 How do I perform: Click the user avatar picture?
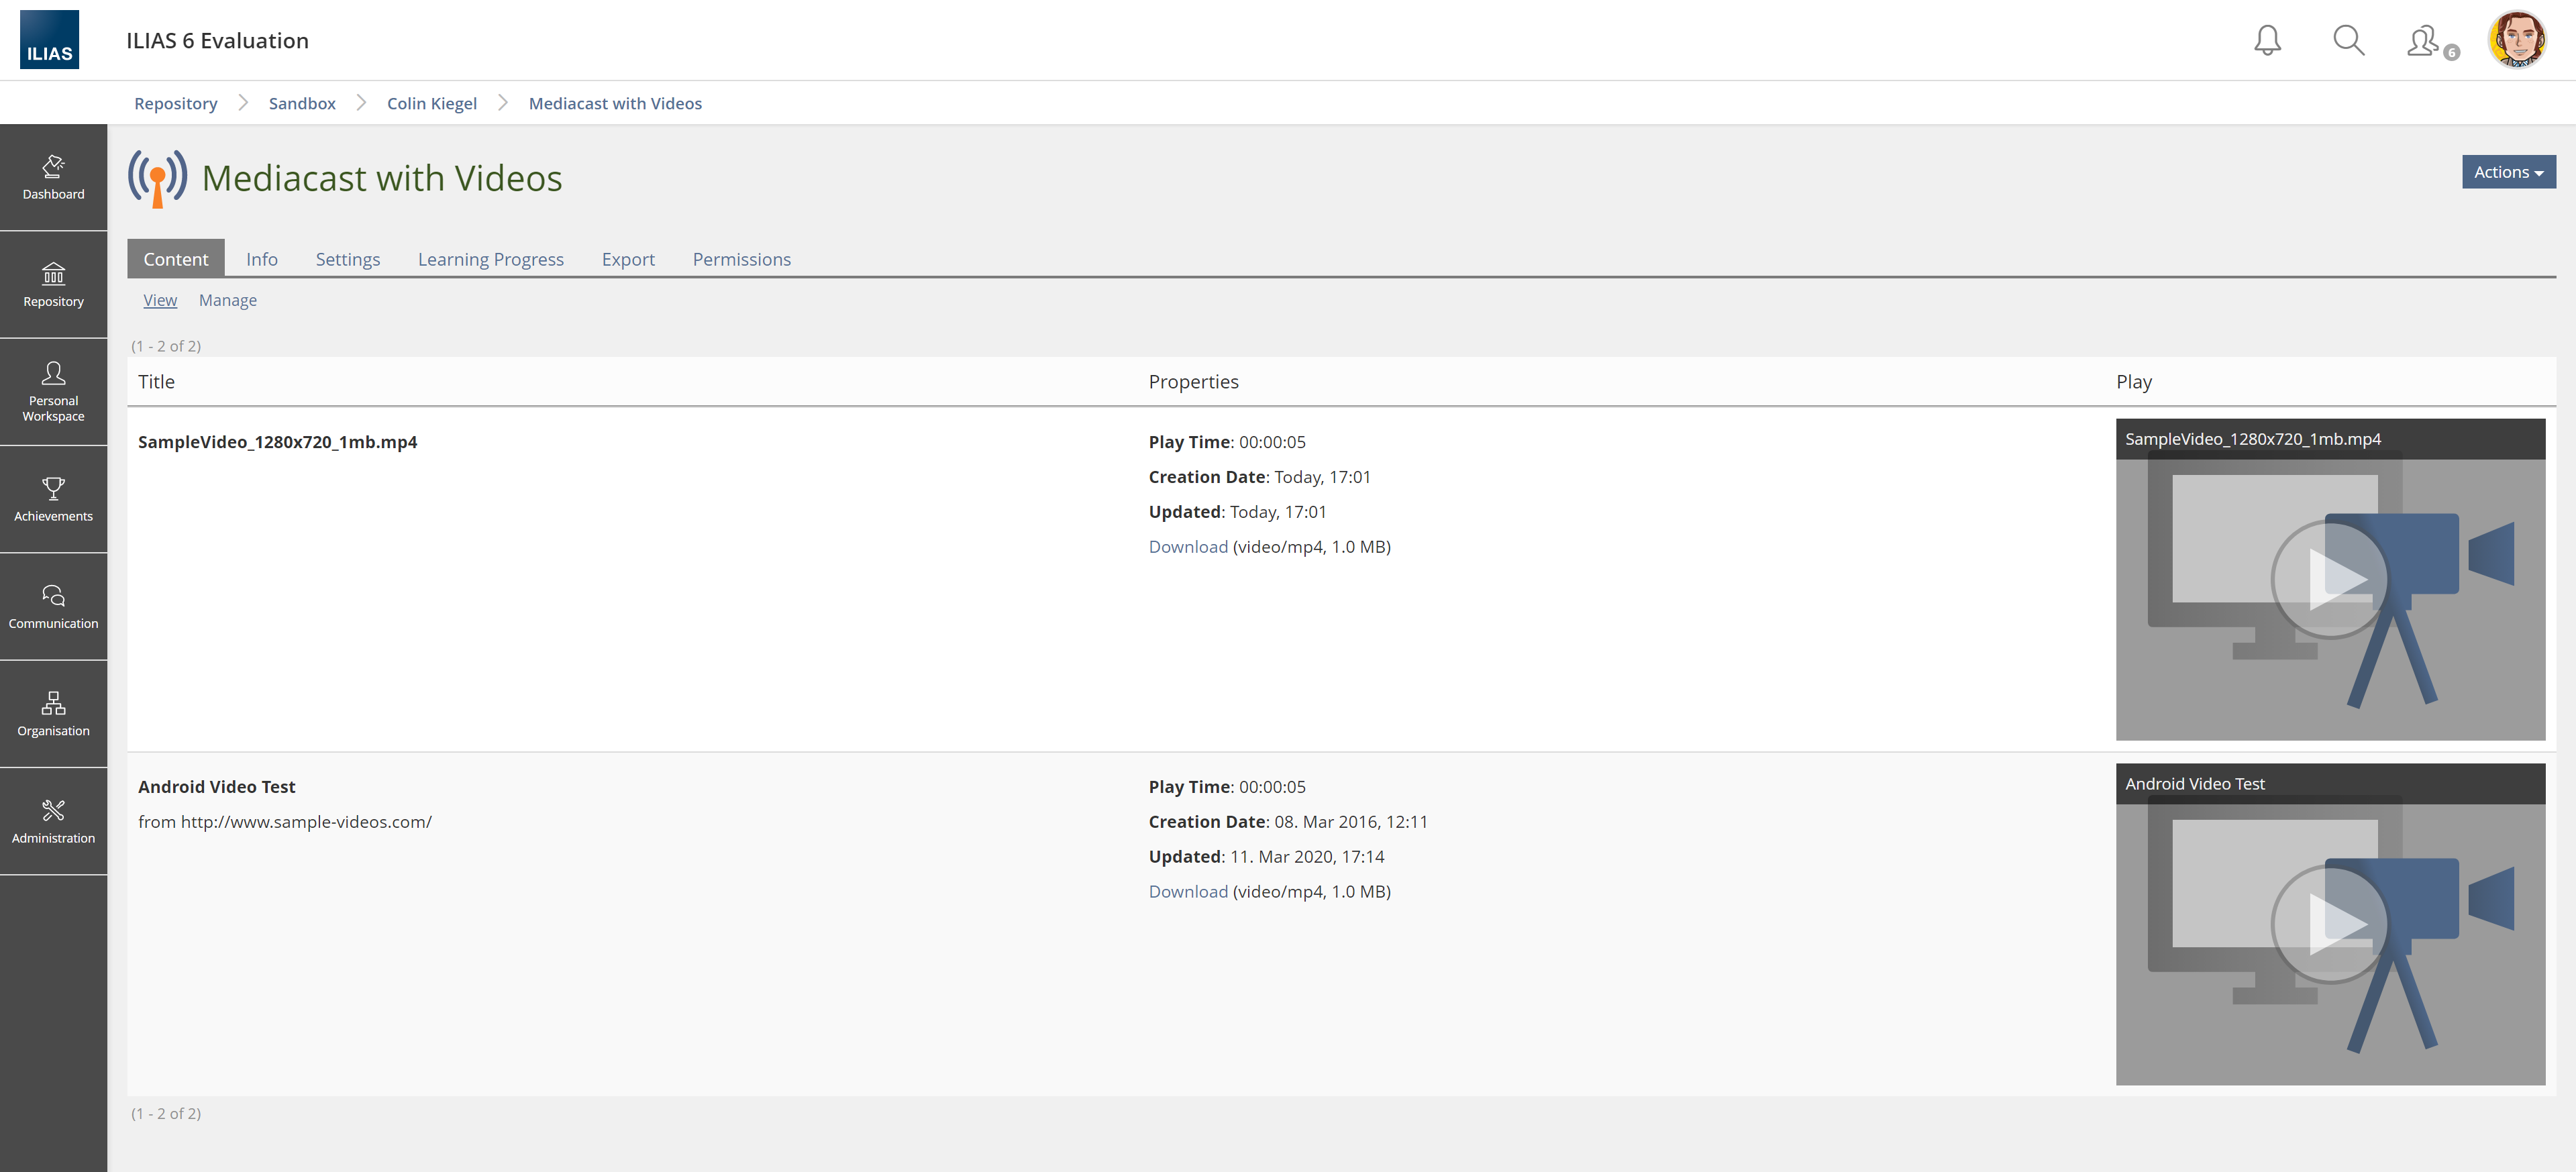(2516, 40)
